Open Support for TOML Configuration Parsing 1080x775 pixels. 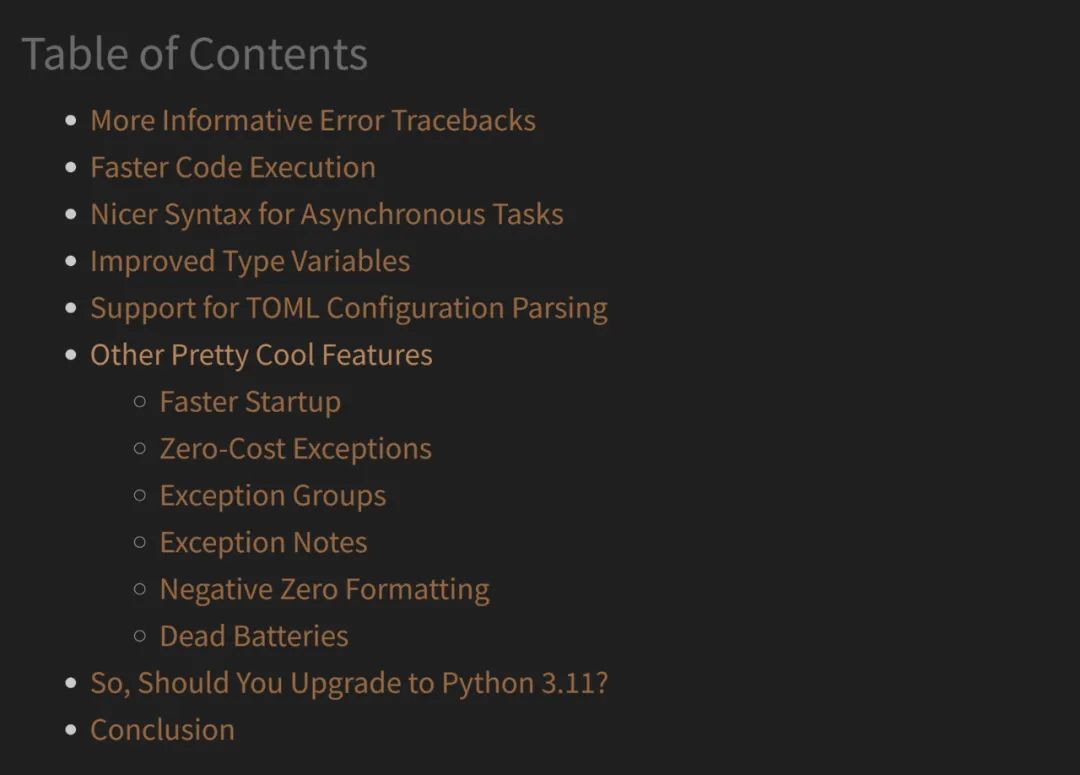point(349,309)
